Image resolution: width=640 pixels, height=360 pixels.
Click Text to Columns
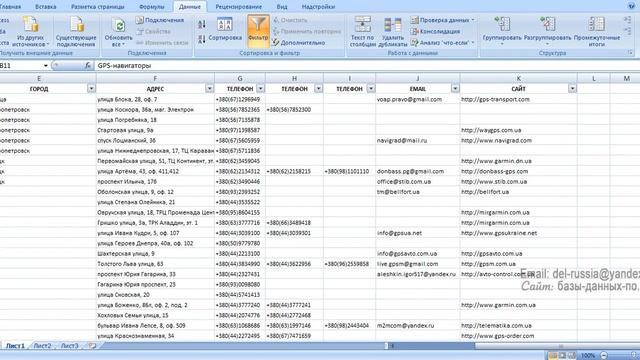[x=362, y=31]
